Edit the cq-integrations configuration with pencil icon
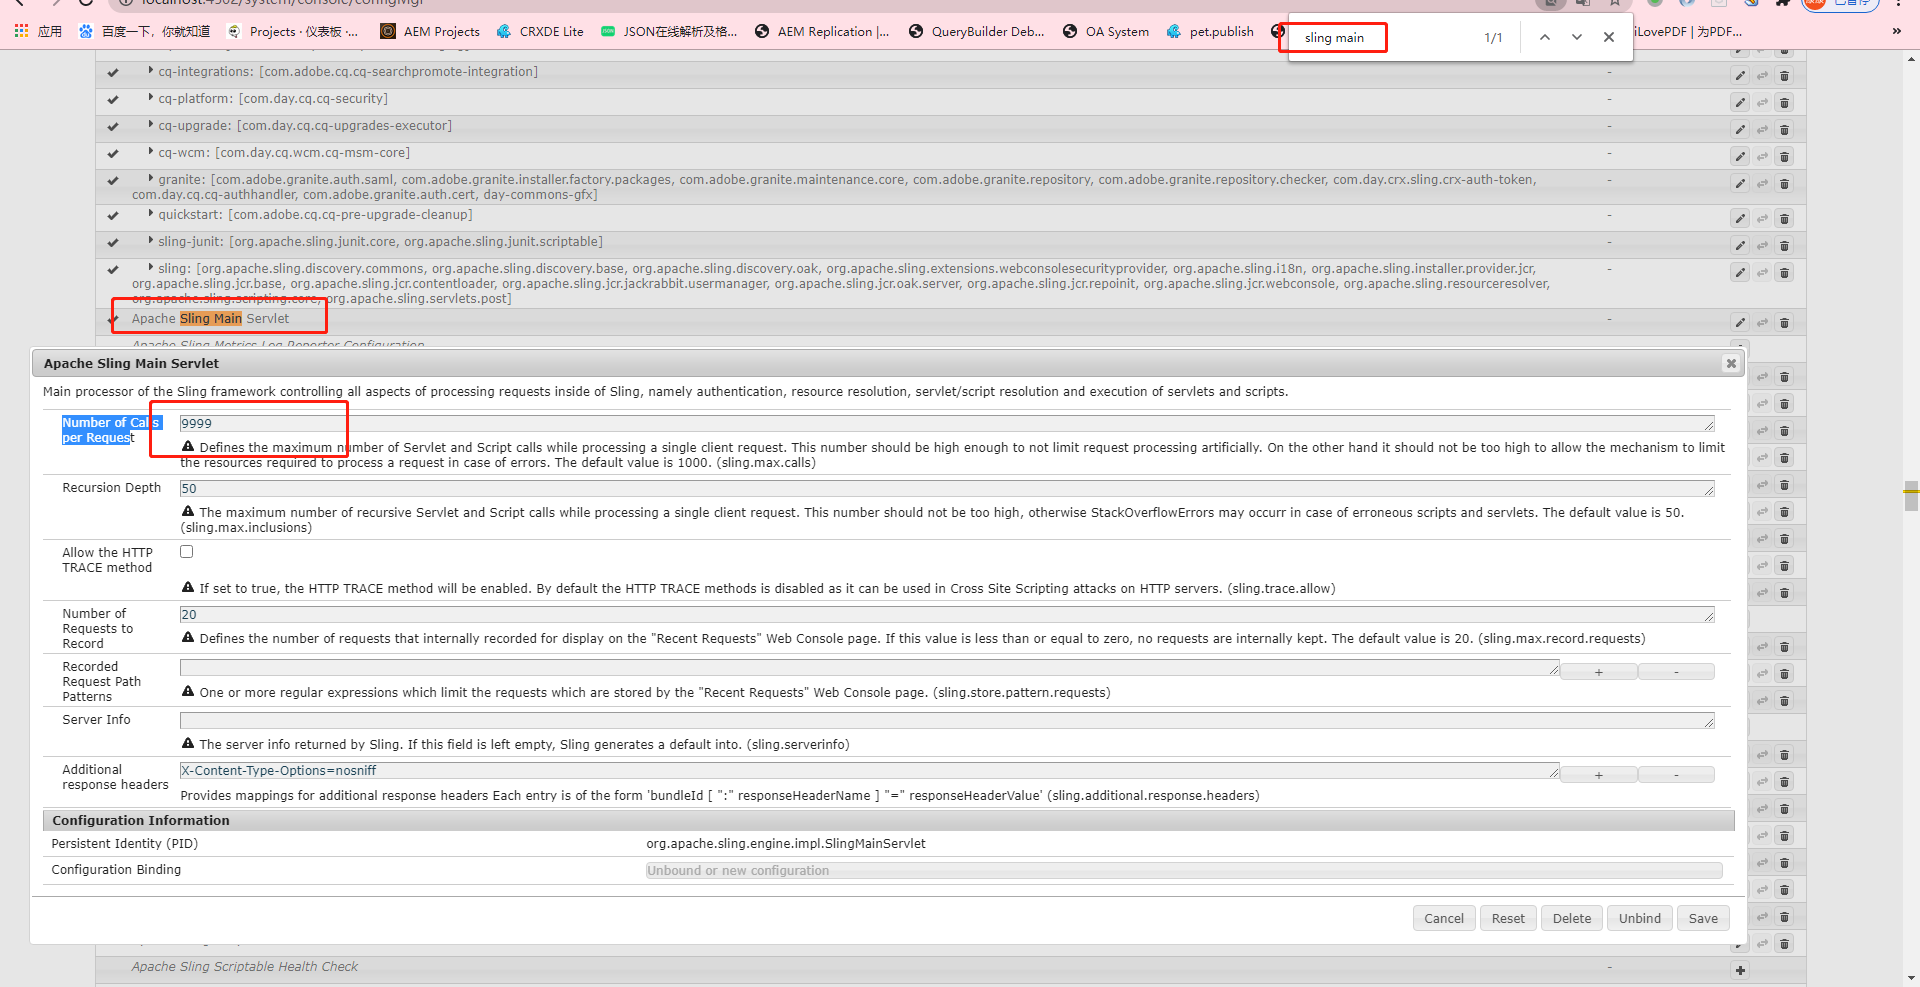 pos(1740,76)
